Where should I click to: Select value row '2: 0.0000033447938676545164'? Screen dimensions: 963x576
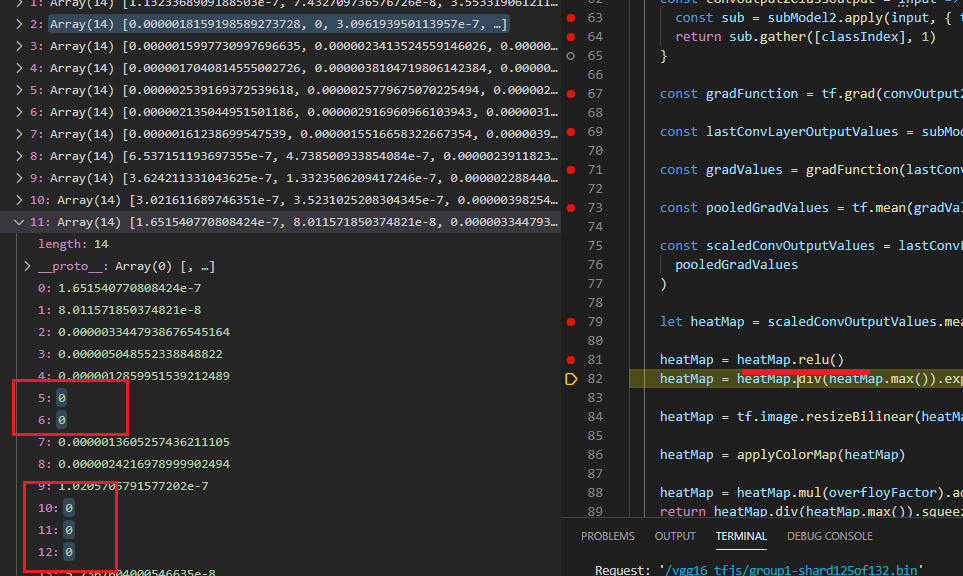tap(134, 332)
